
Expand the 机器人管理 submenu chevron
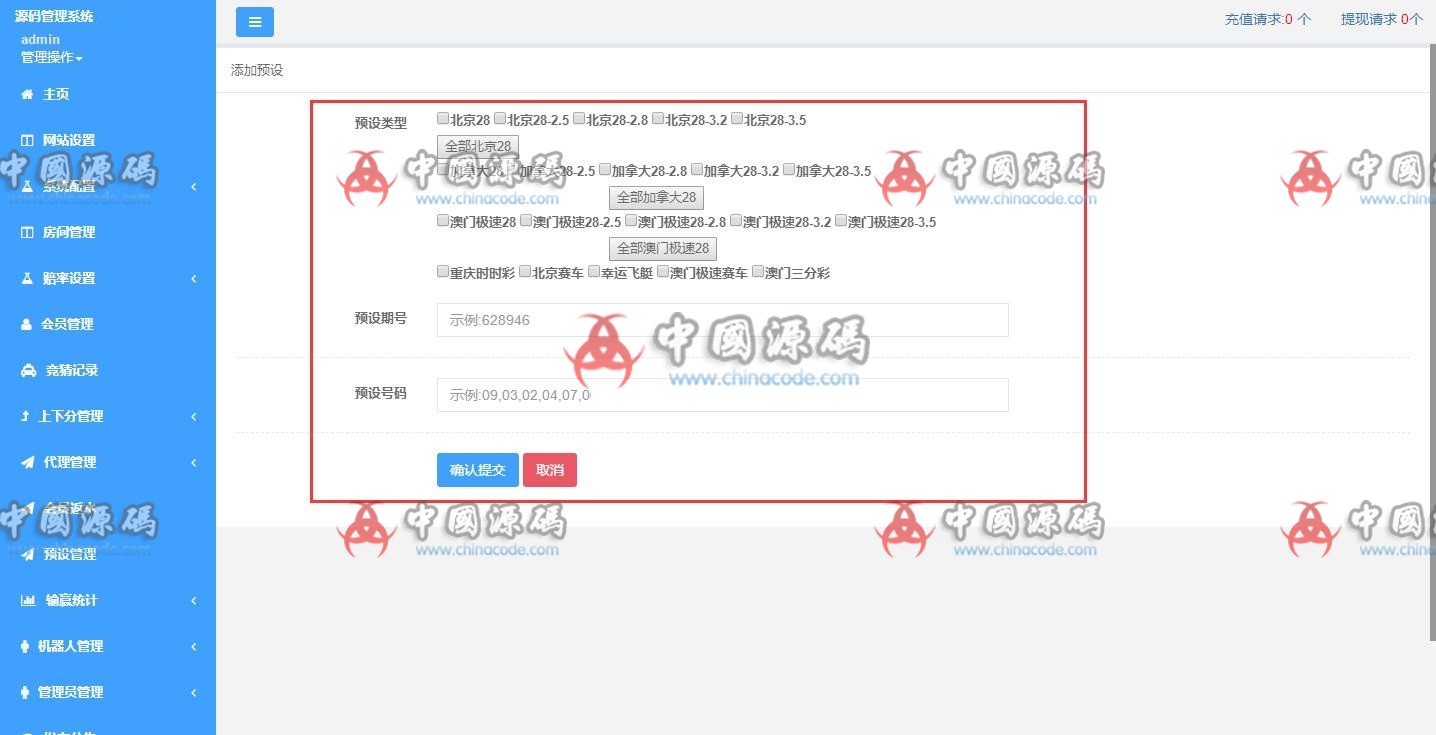[x=193, y=647]
